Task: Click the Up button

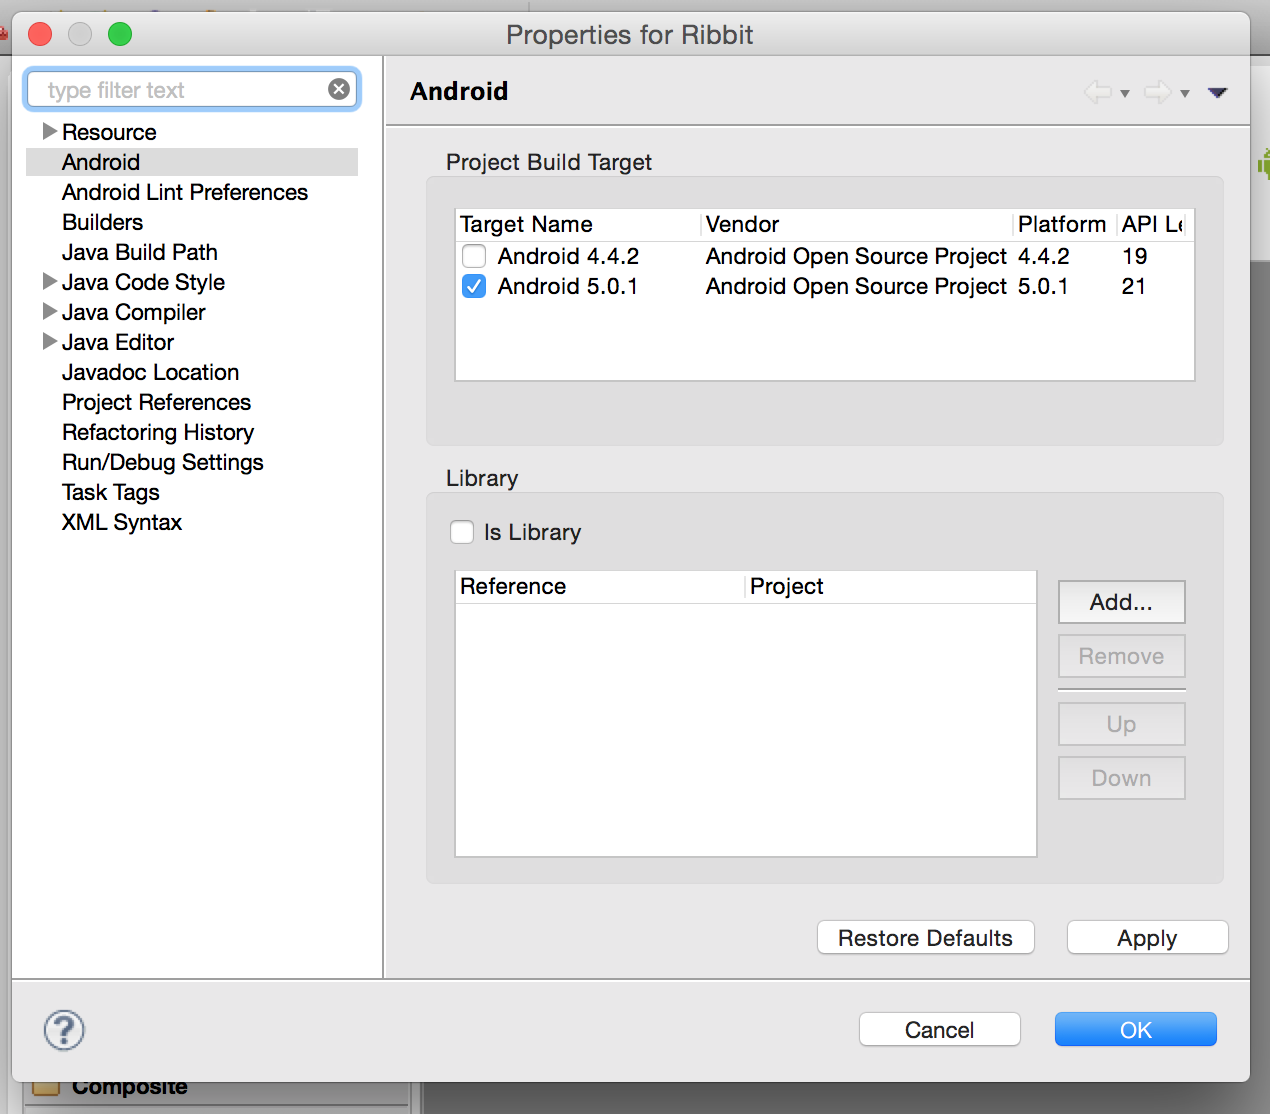Action: 1122,724
